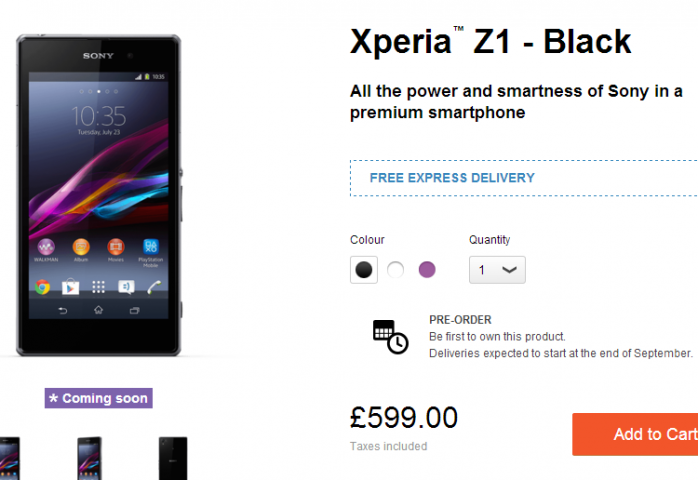Image resolution: width=698 pixels, height=480 pixels.
Task: Click the PlayStation Mobile icon on phone
Action: (x=151, y=247)
